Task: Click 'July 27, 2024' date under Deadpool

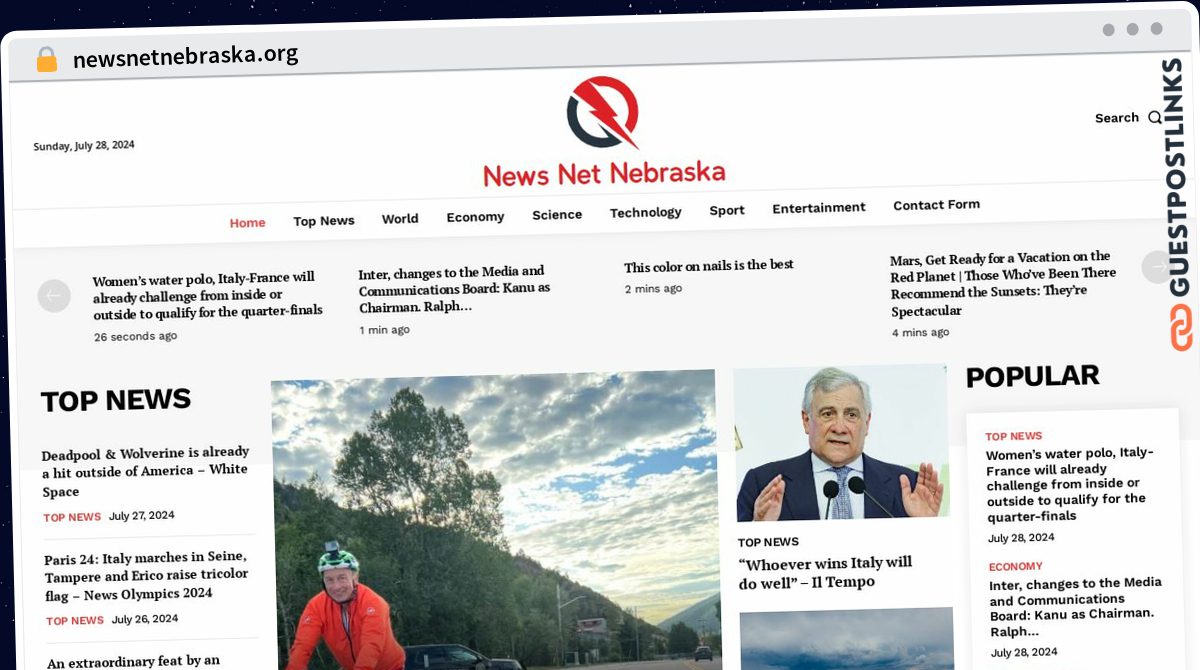Action: [x=142, y=516]
